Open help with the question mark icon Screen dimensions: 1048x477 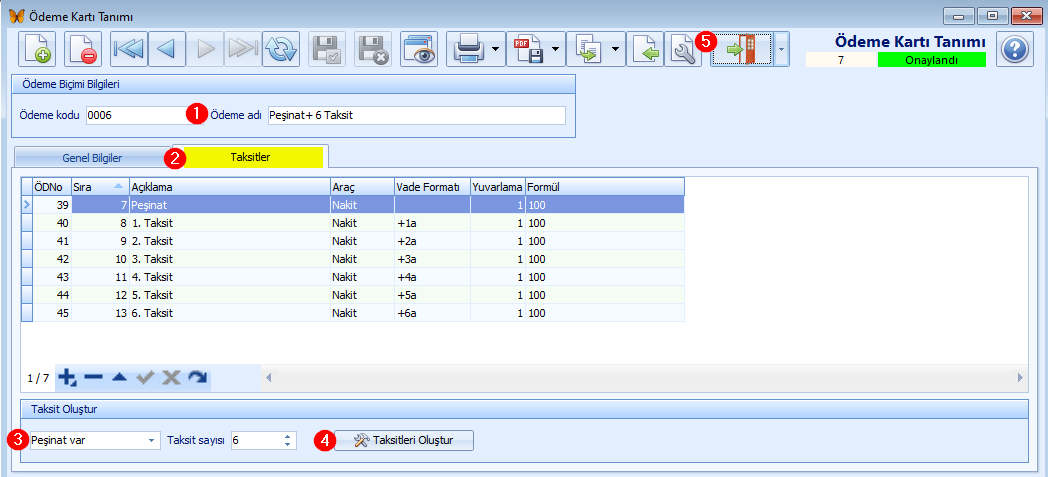pos(1015,49)
